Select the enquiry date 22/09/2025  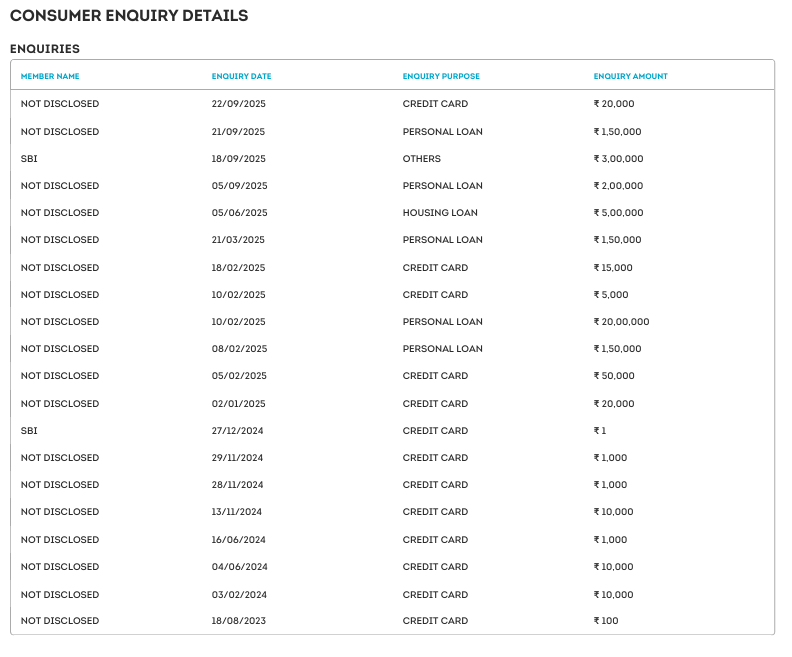[239, 104]
